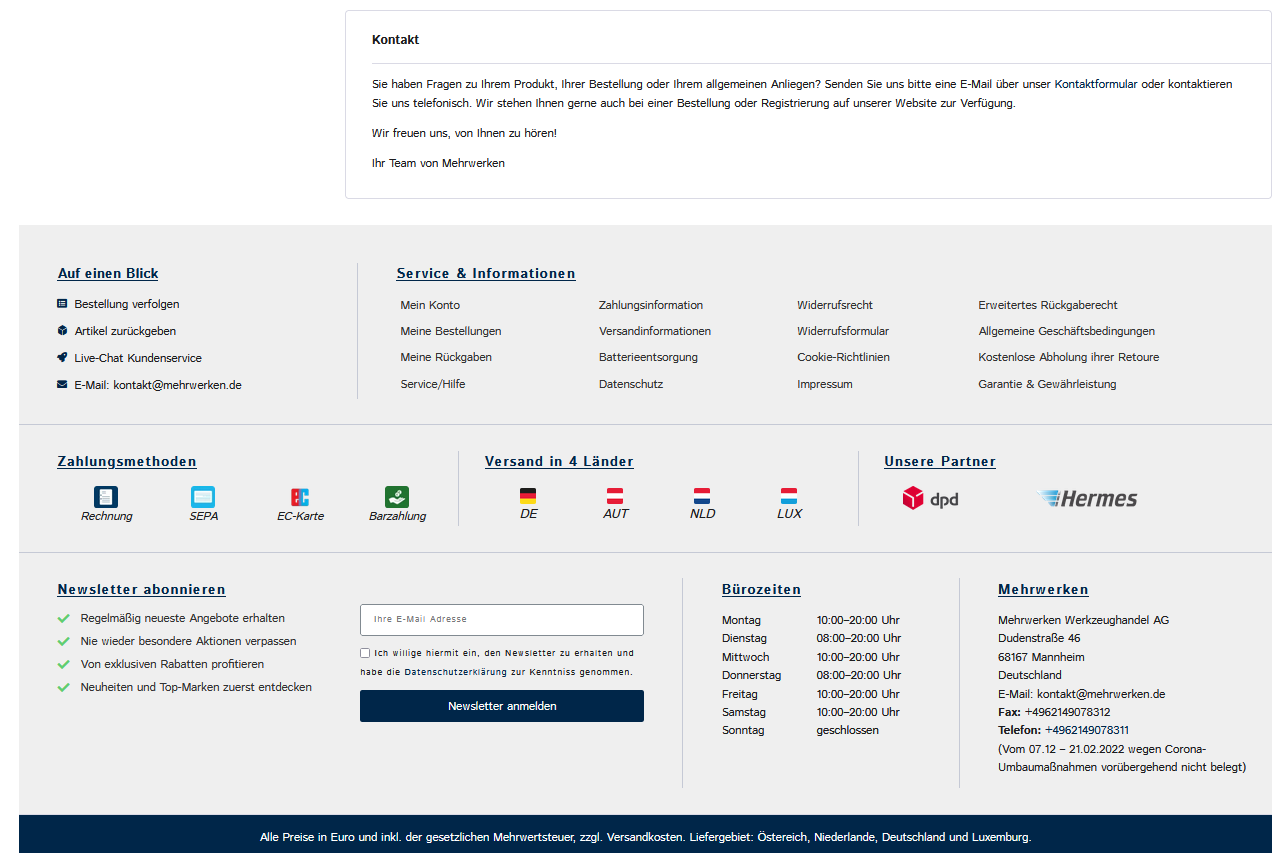This screenshot has width=1276, height=853.
Task: Click the EC-Karte payment icon
Action: point(300,497)
